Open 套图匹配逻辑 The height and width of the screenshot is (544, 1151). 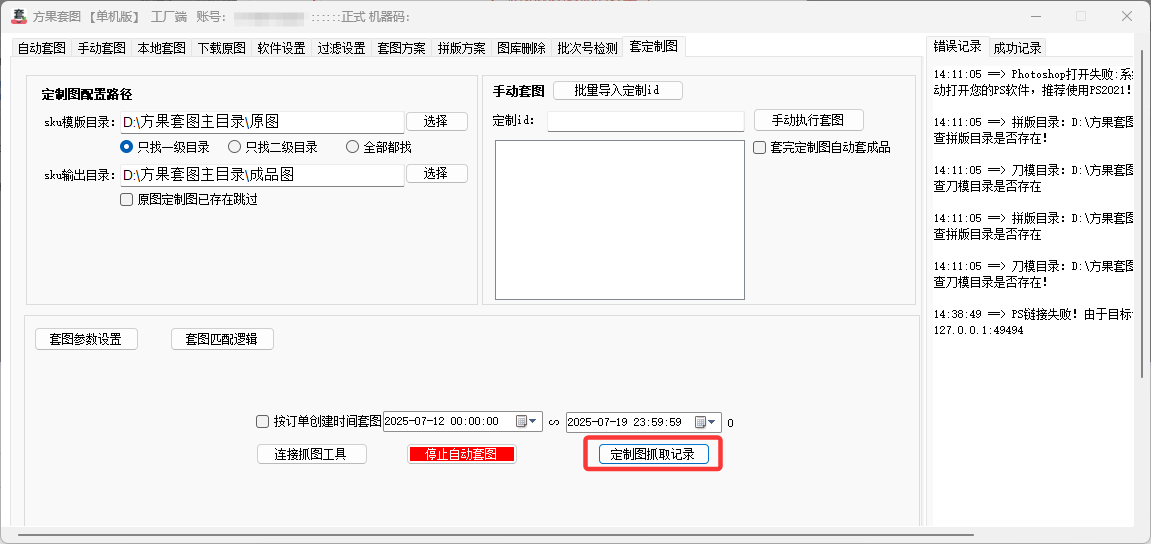pyautogui.click(x=222, y=339)
